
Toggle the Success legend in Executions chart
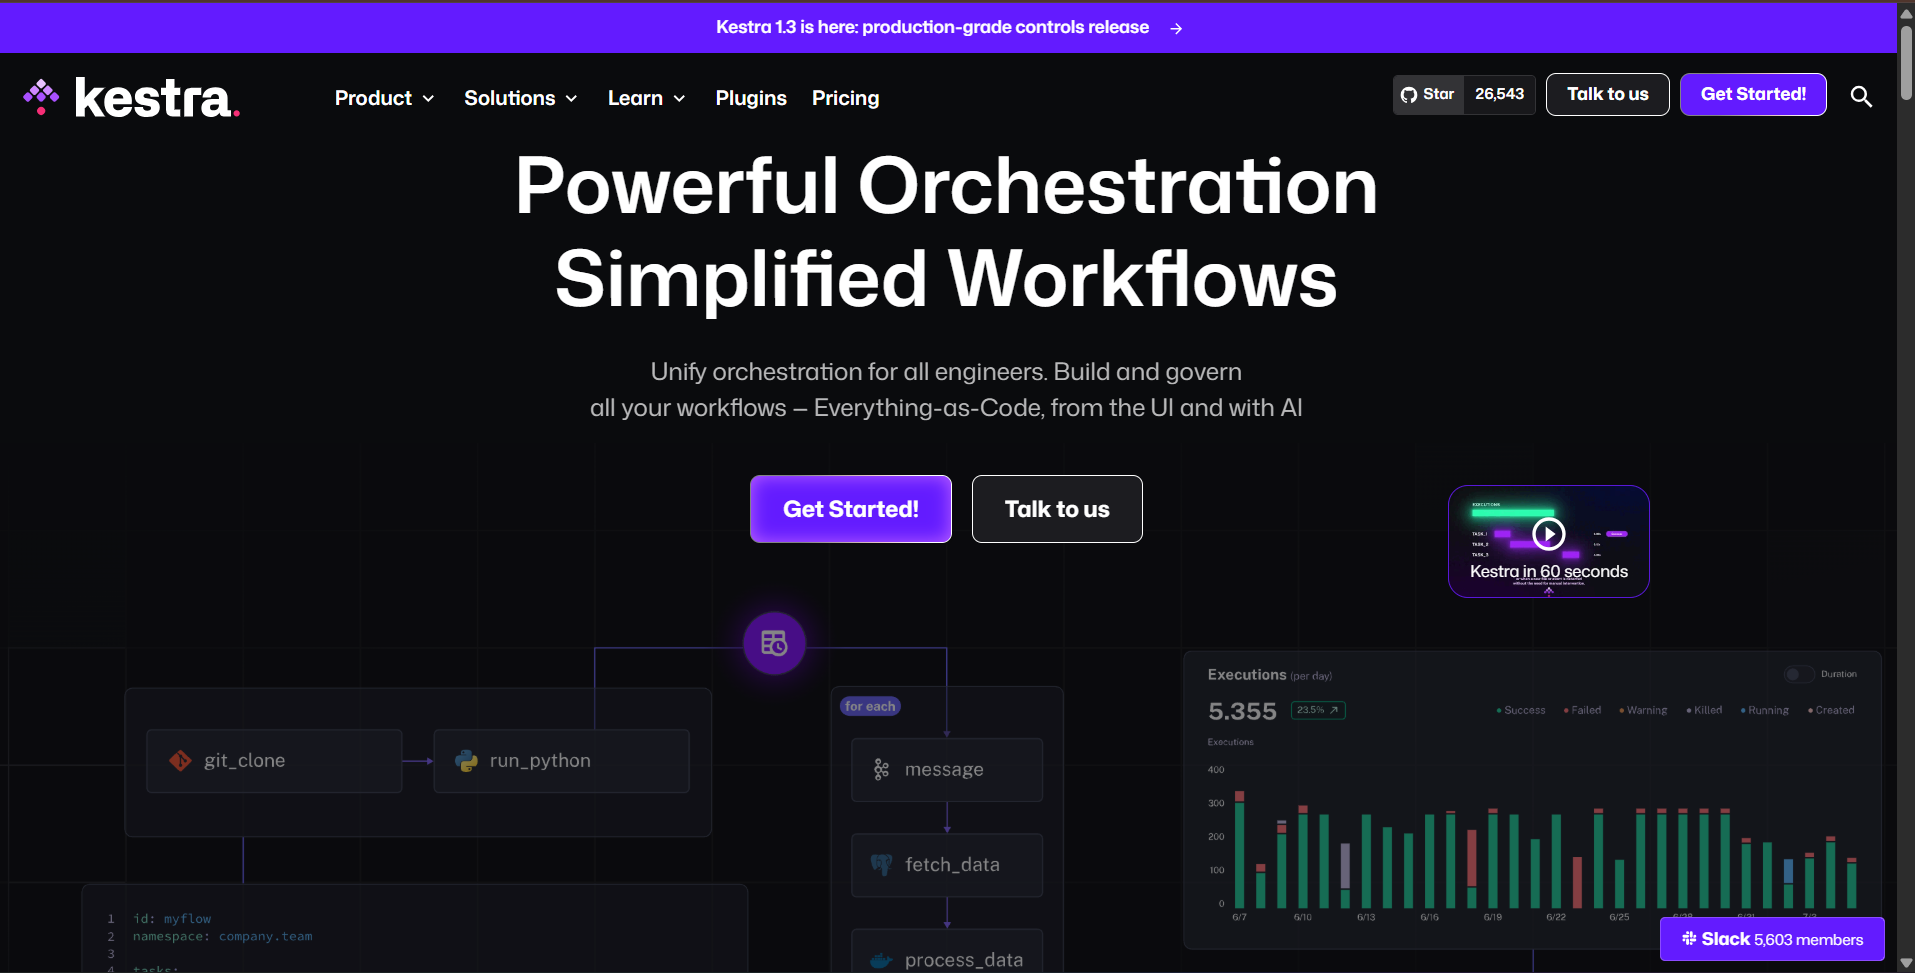(x=1520, y=710)
